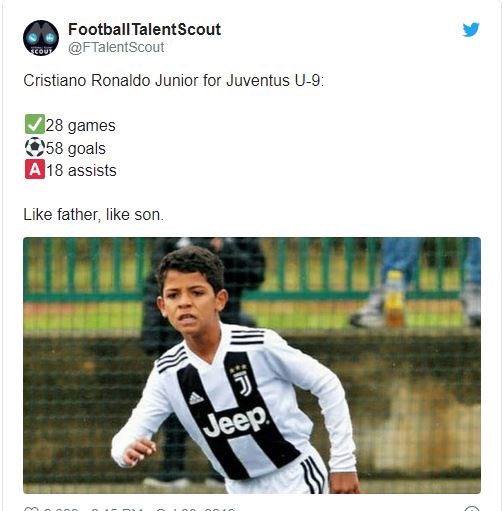The height and width of the screenshot is (511, 503).
Task: Select the "58 goals" text
Action: (76, 148)
